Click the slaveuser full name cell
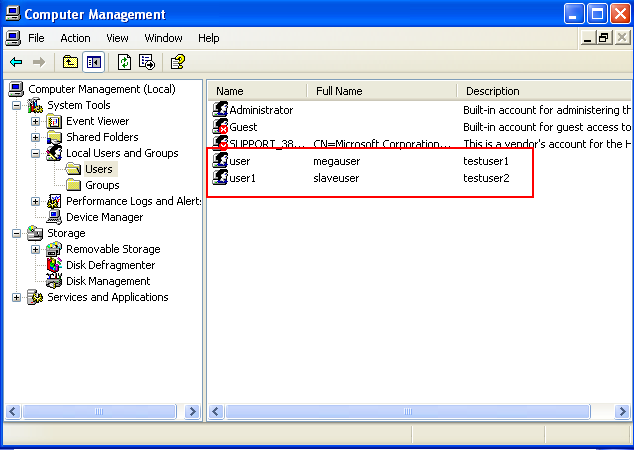 [x=336, y=178]
